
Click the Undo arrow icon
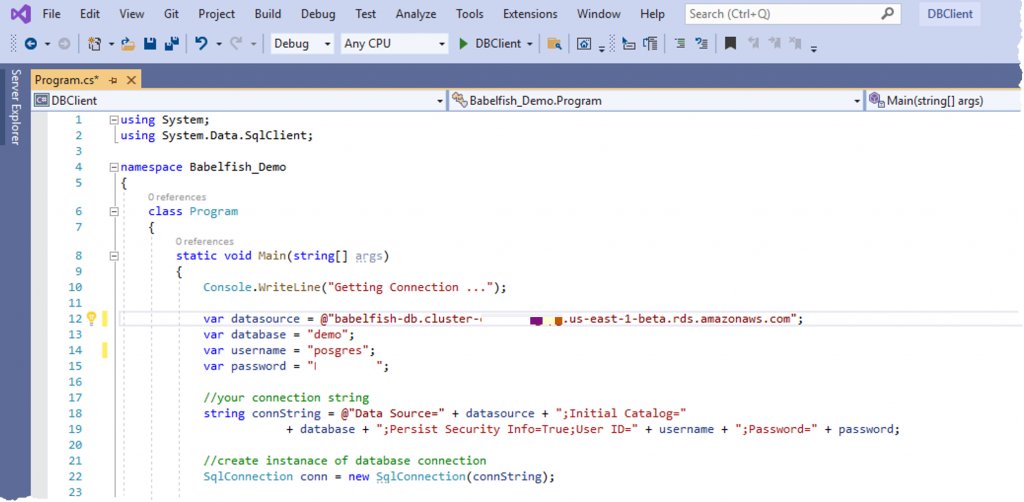coord(201,44)
